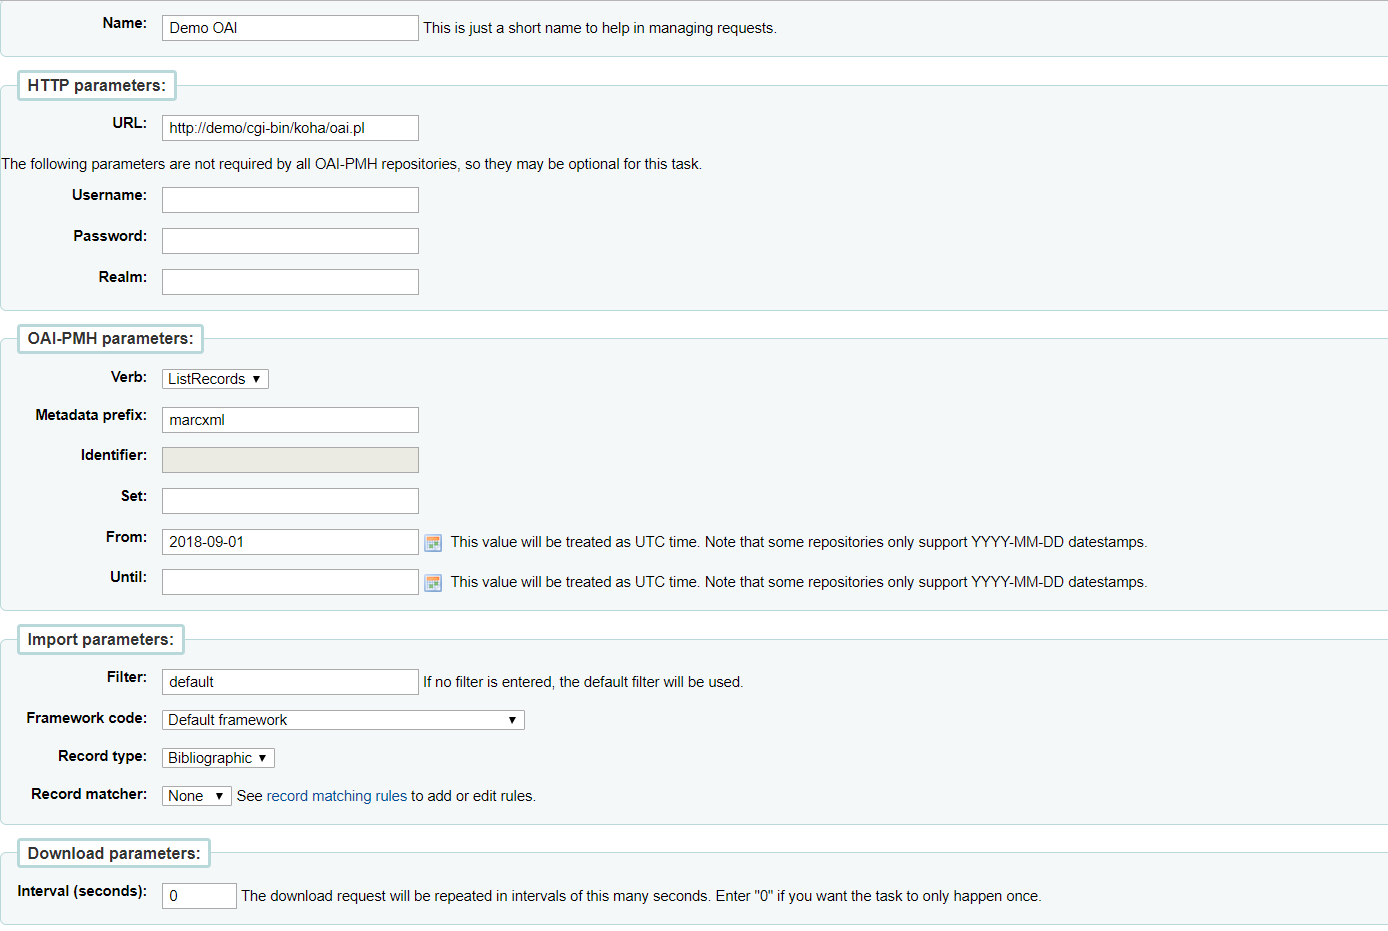Click inside the Set input box
The height and width of the screenshot is (931, 1388).
290,501
